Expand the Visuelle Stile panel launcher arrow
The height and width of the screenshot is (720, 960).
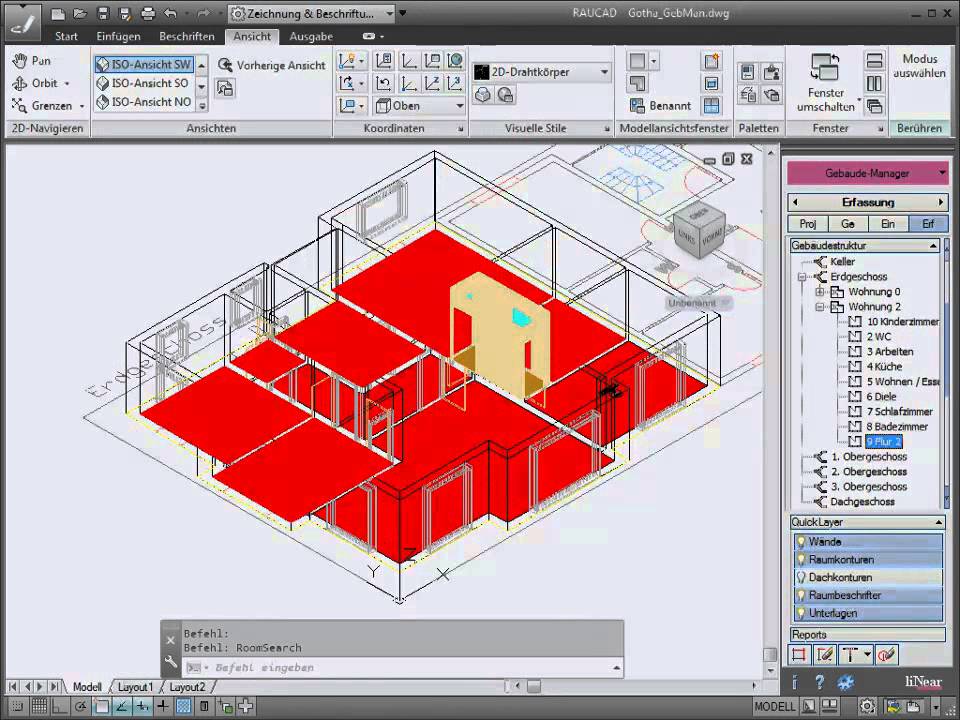click(607, 129)
